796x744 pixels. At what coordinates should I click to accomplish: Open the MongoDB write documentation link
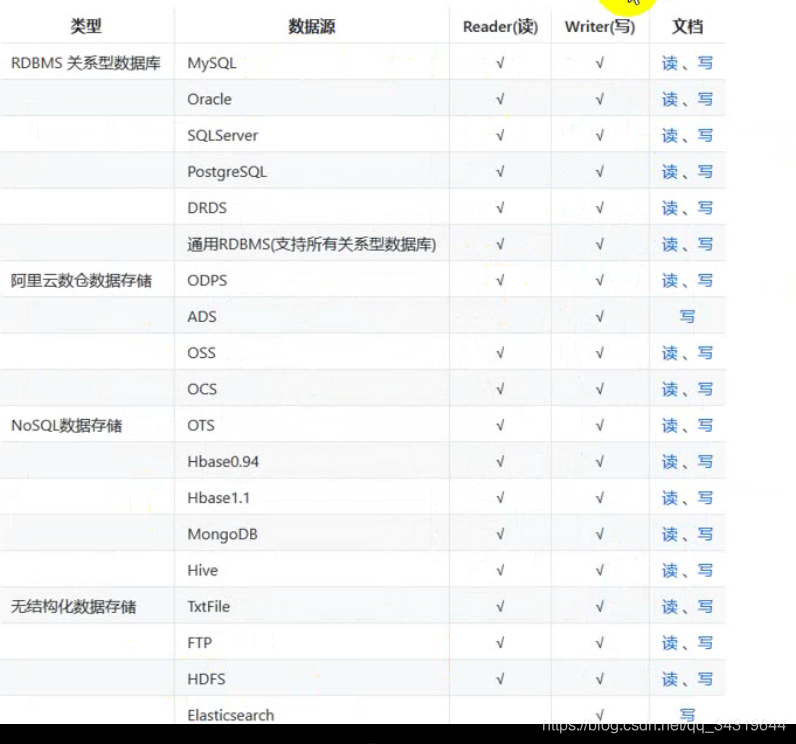pos(705,534)
